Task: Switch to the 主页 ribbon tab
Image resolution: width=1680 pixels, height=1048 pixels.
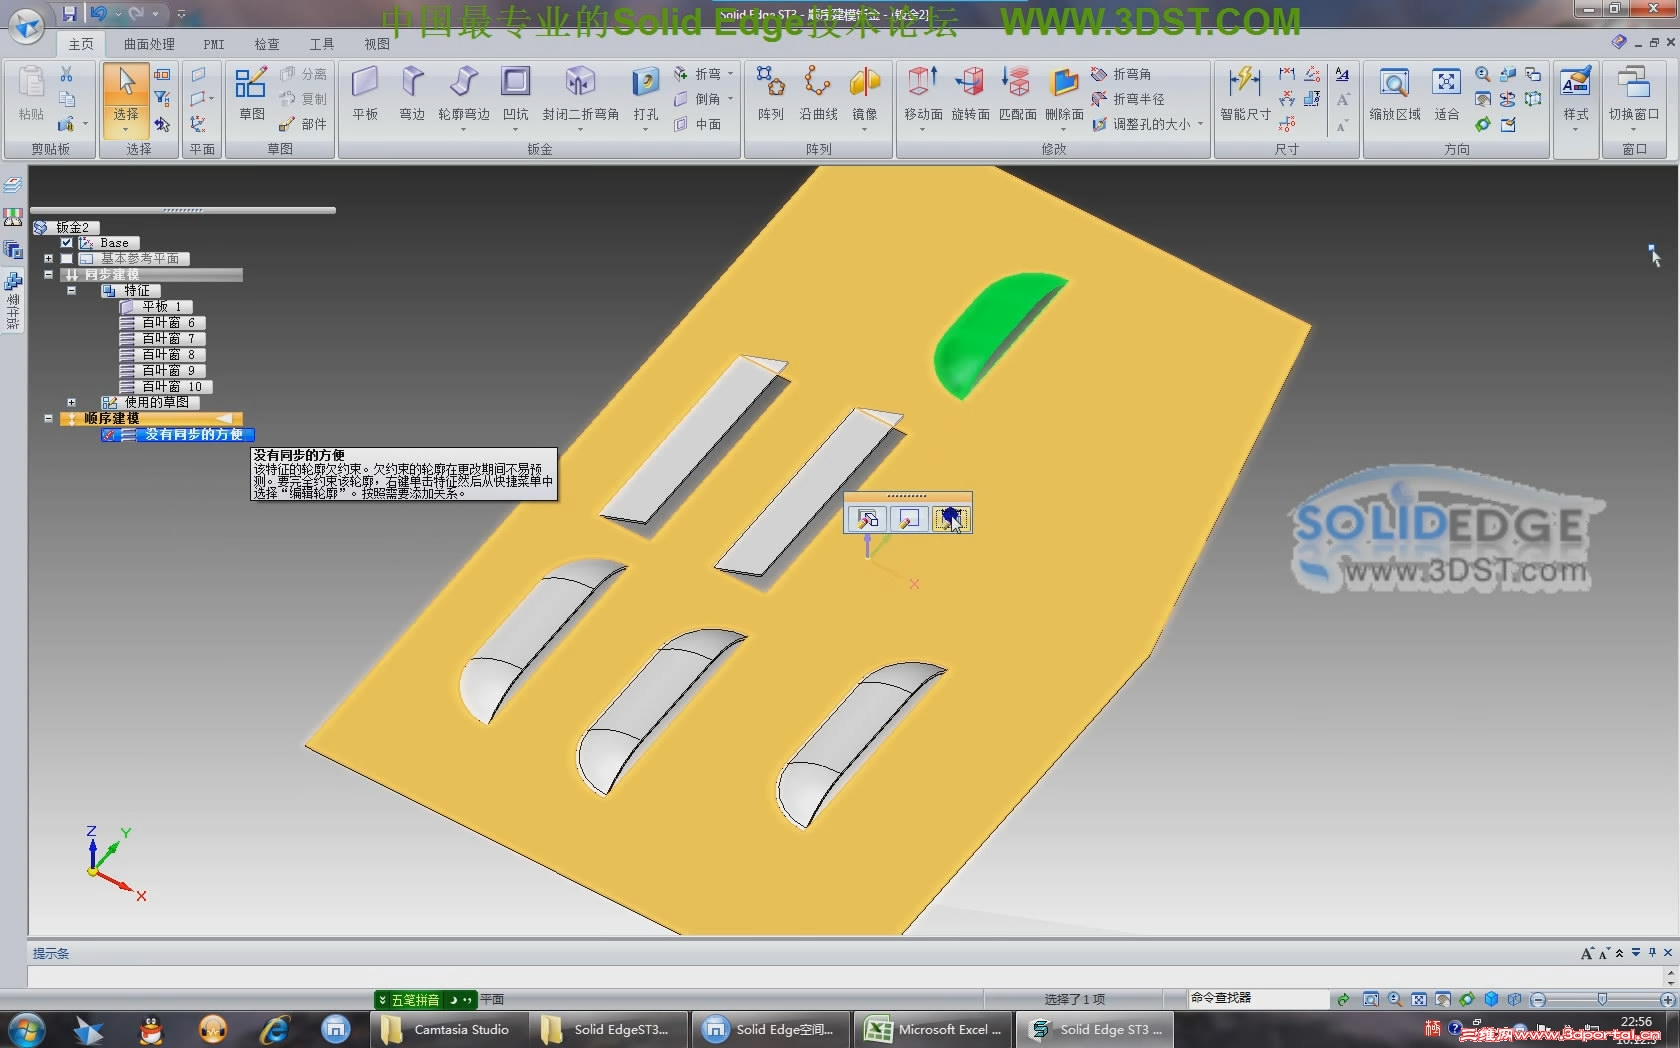Action: click(81, 44)
